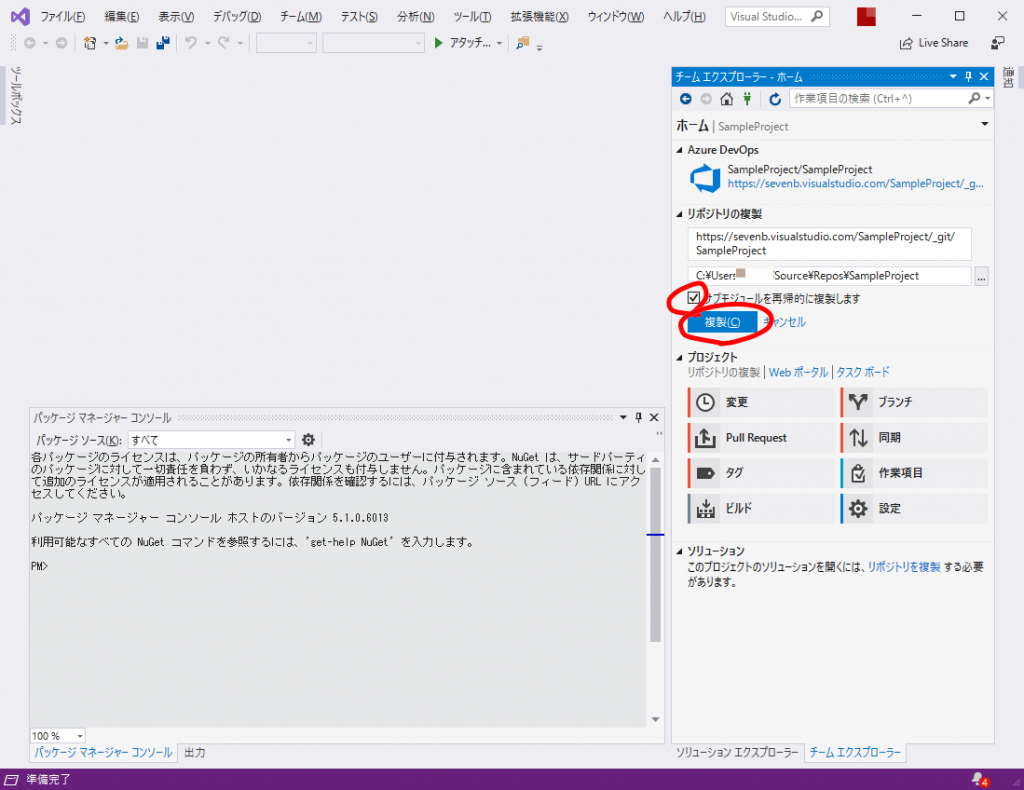The width and height of the screenshot is (1024, 790).
Task: Open the Team Explorer window position dropdown
Action: pos(953,77)
